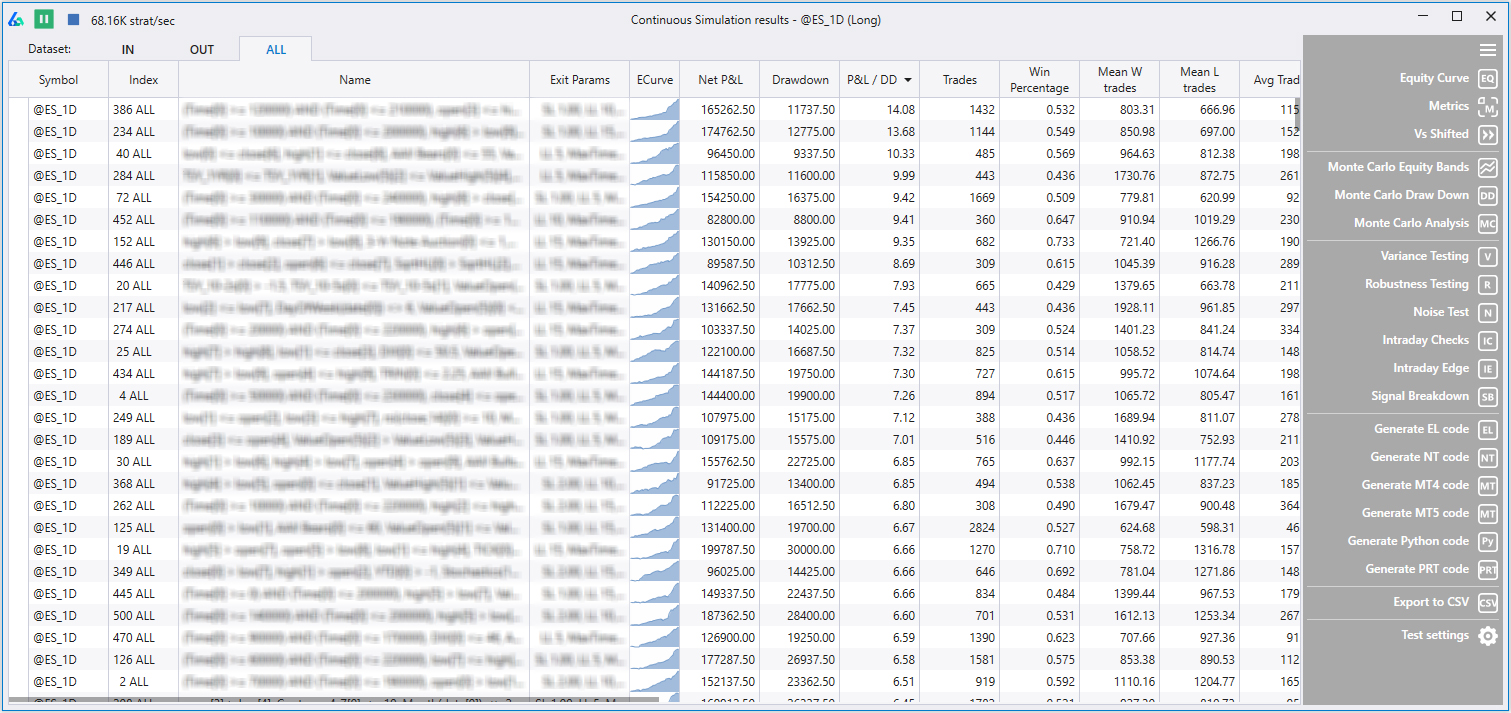Open equity curve thumbnail of top strategy

(654, 109)
